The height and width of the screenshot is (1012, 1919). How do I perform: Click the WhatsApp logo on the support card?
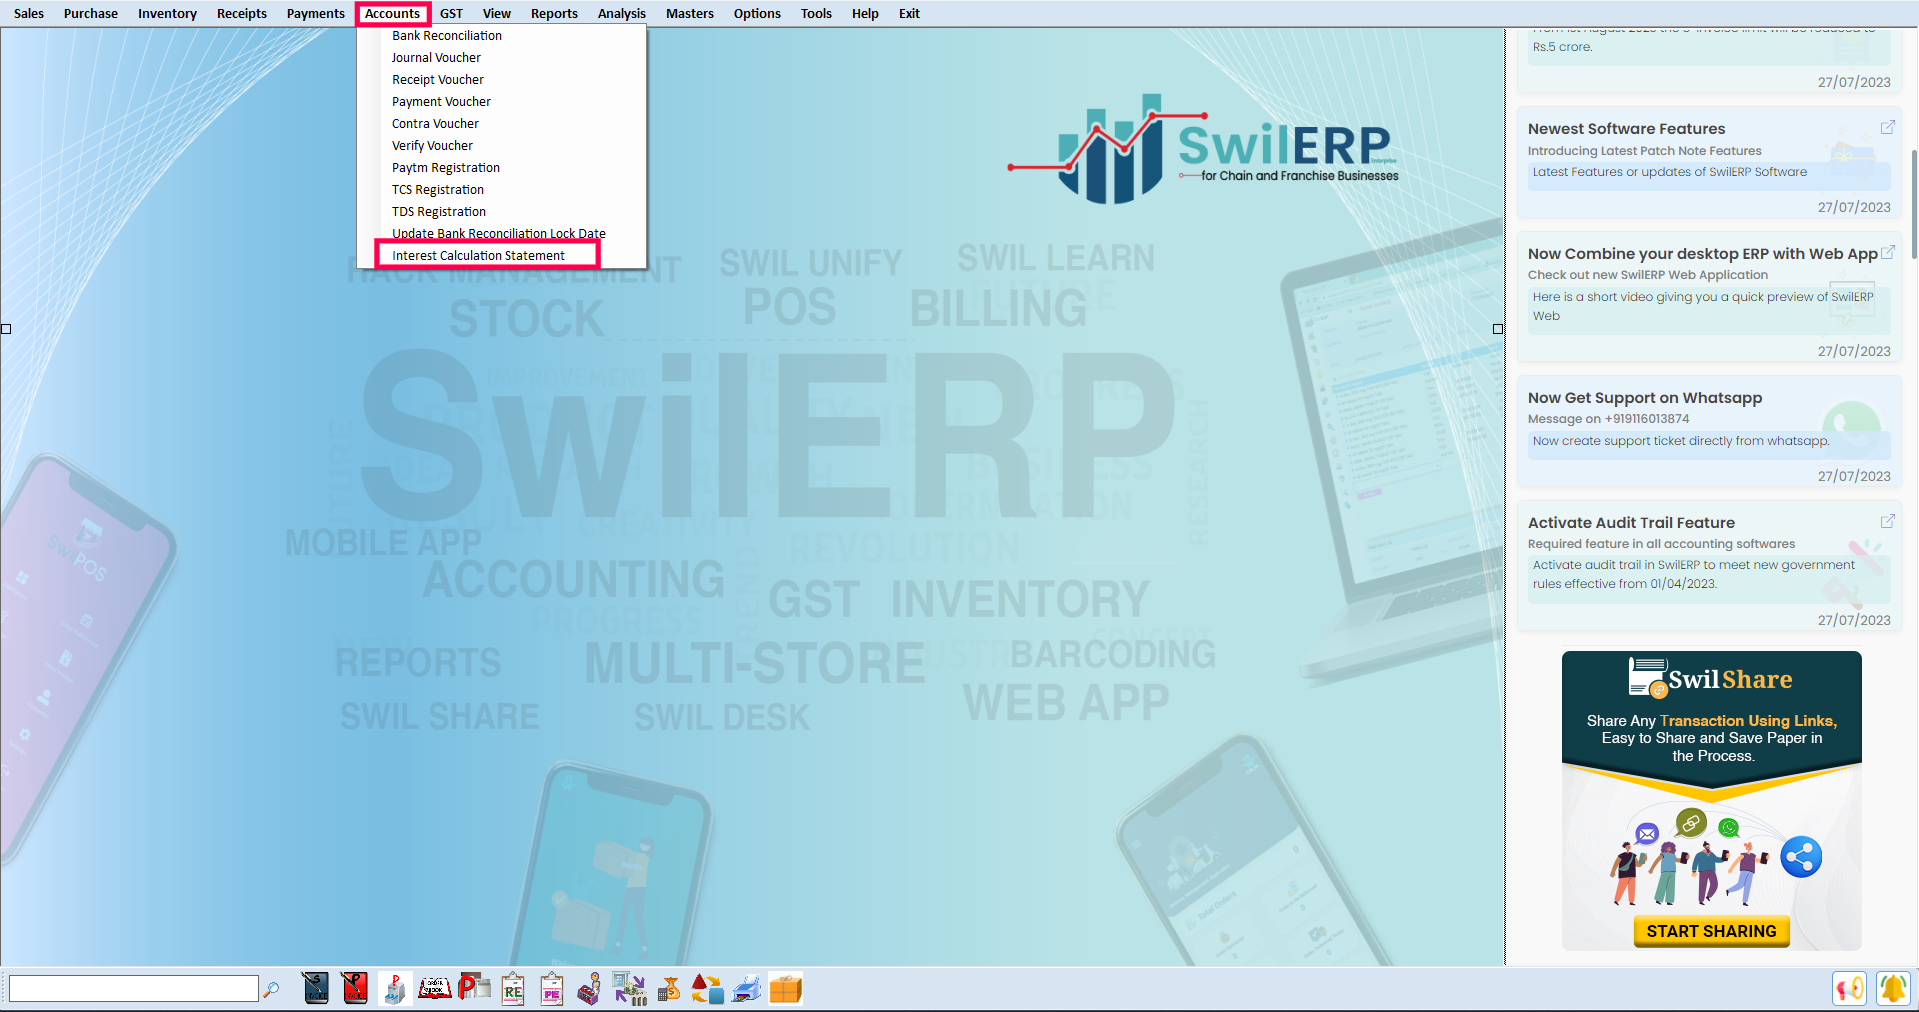click(x=1852, y=428)
